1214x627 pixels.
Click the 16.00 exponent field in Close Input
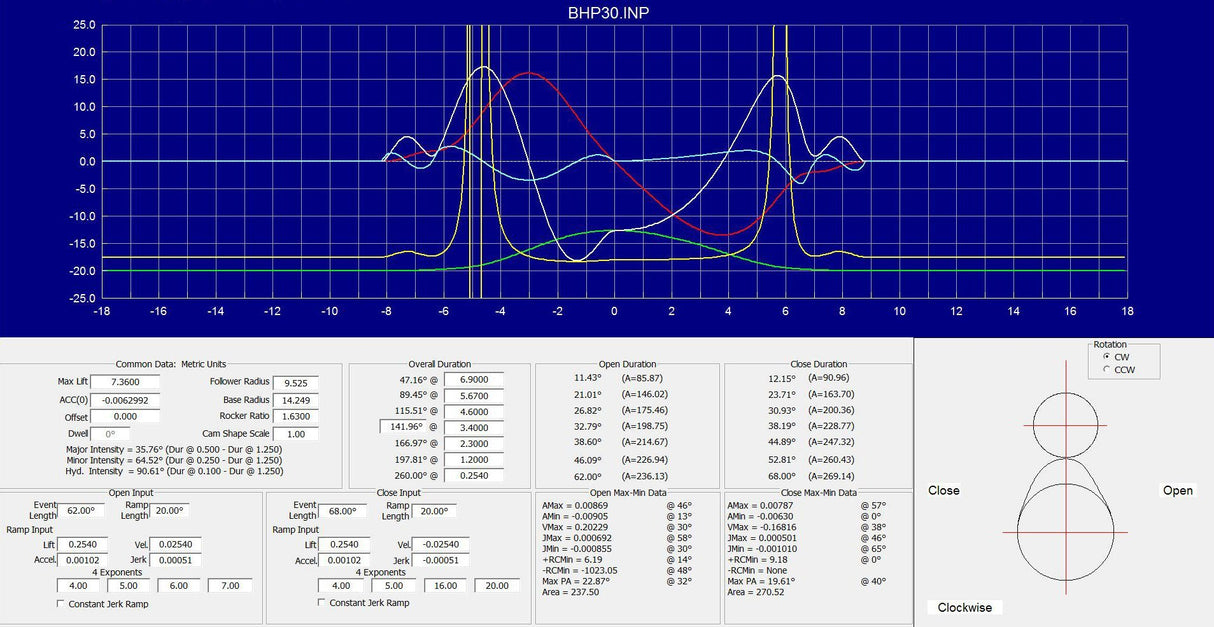[445, 585]
